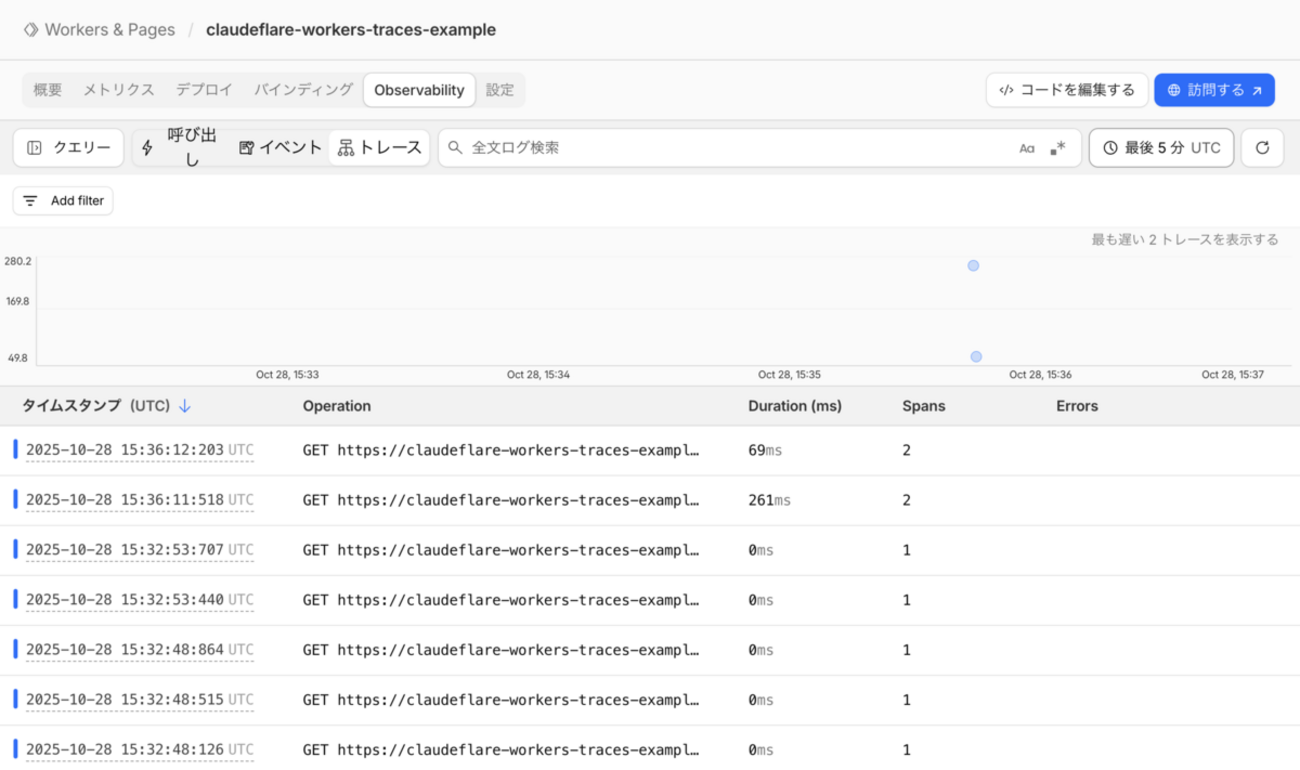The image size is (1300, 770).
Task: Open the trace at 15:36:11:518
Action: pyautogui.click(x=650, y=500)
